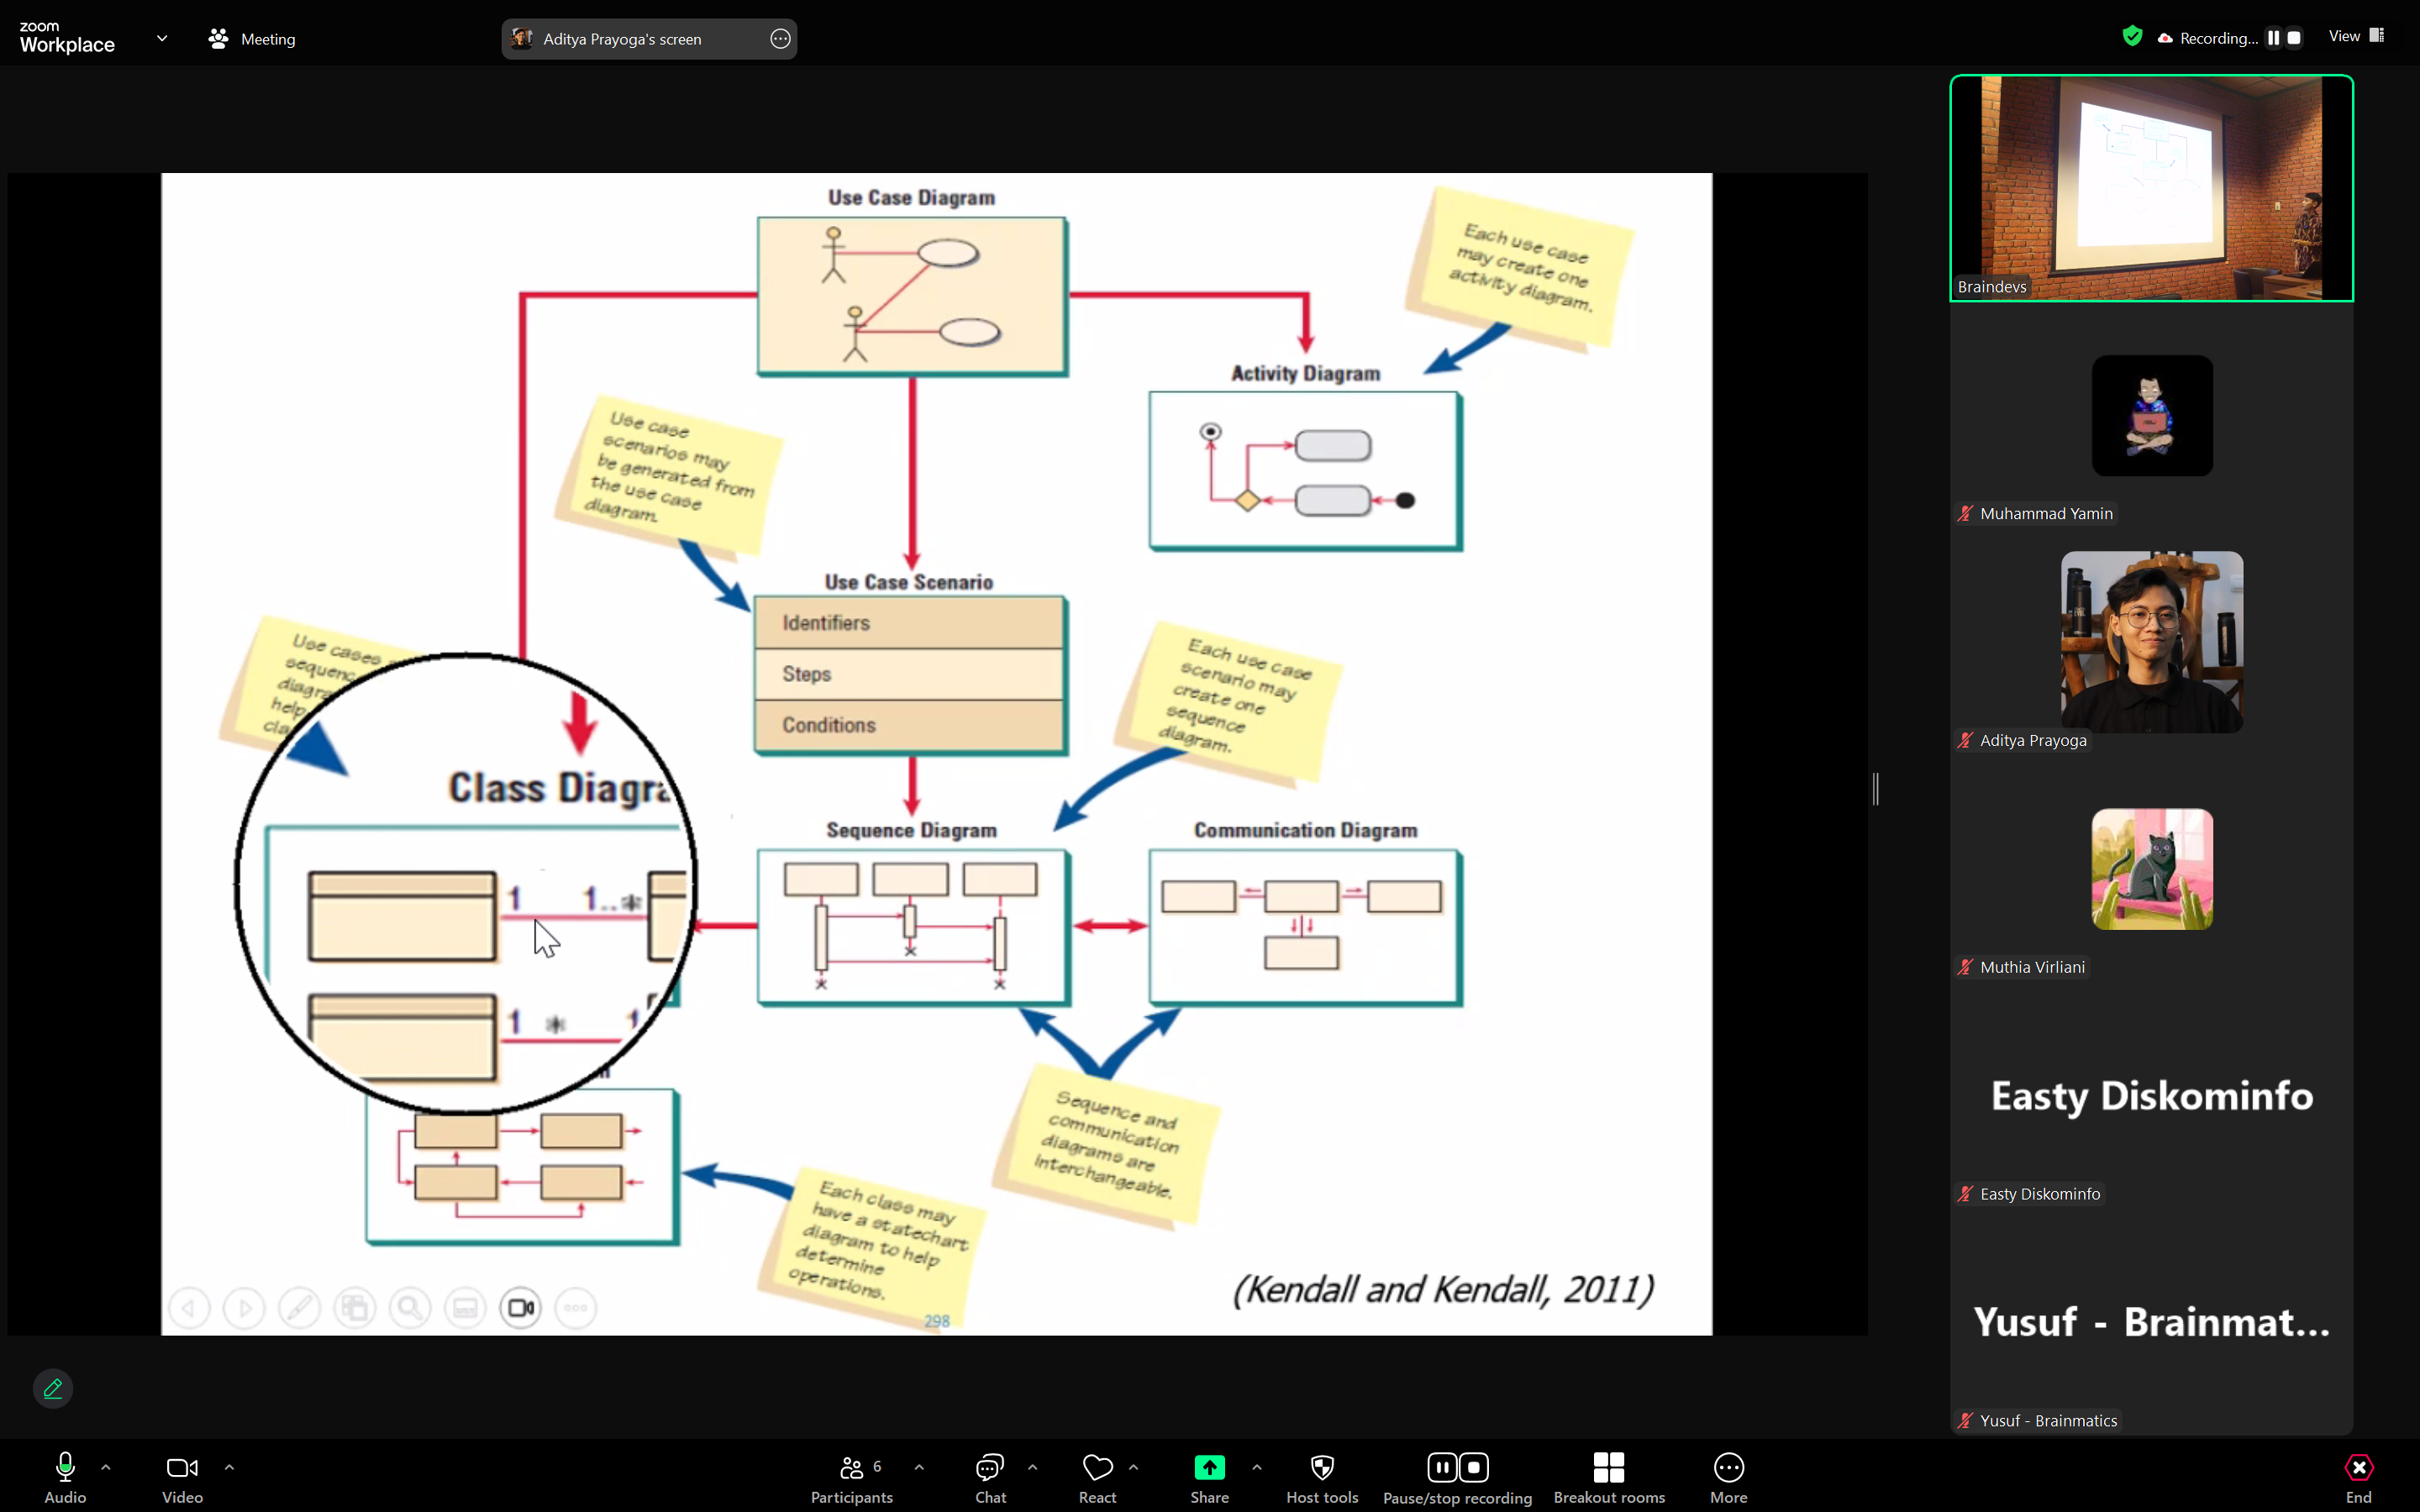Viewport: 2420px width, 1512px height.
Task: Expand audio options arrow next to Audio
Action: (x=106, y=1467)
